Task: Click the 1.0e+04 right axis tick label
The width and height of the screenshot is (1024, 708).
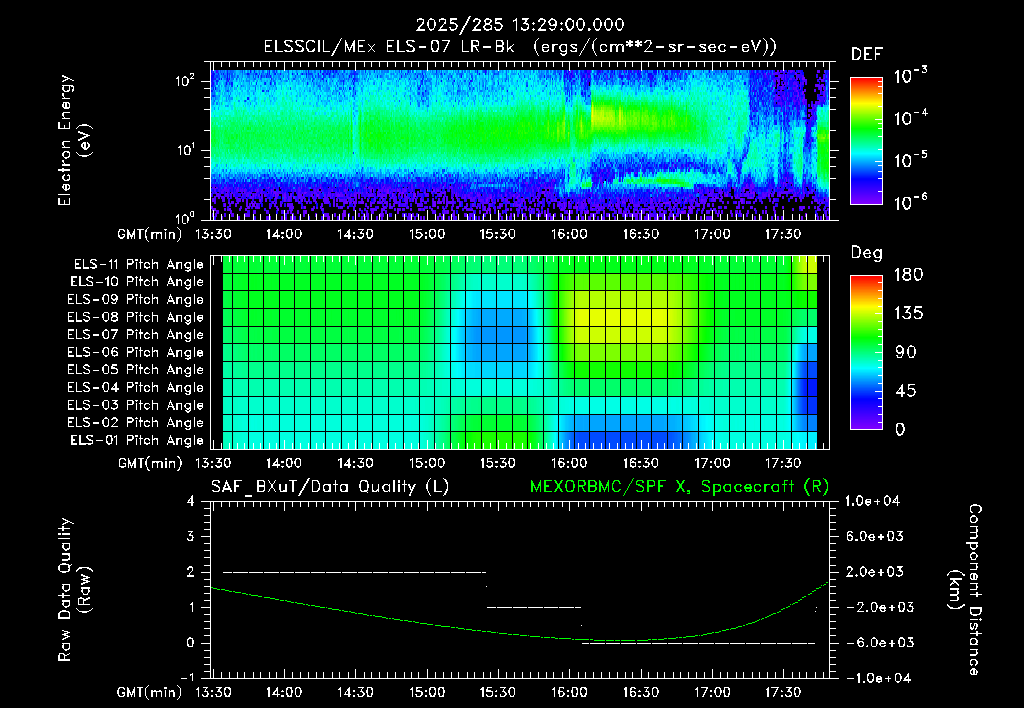Action: [x=872, y=501]
